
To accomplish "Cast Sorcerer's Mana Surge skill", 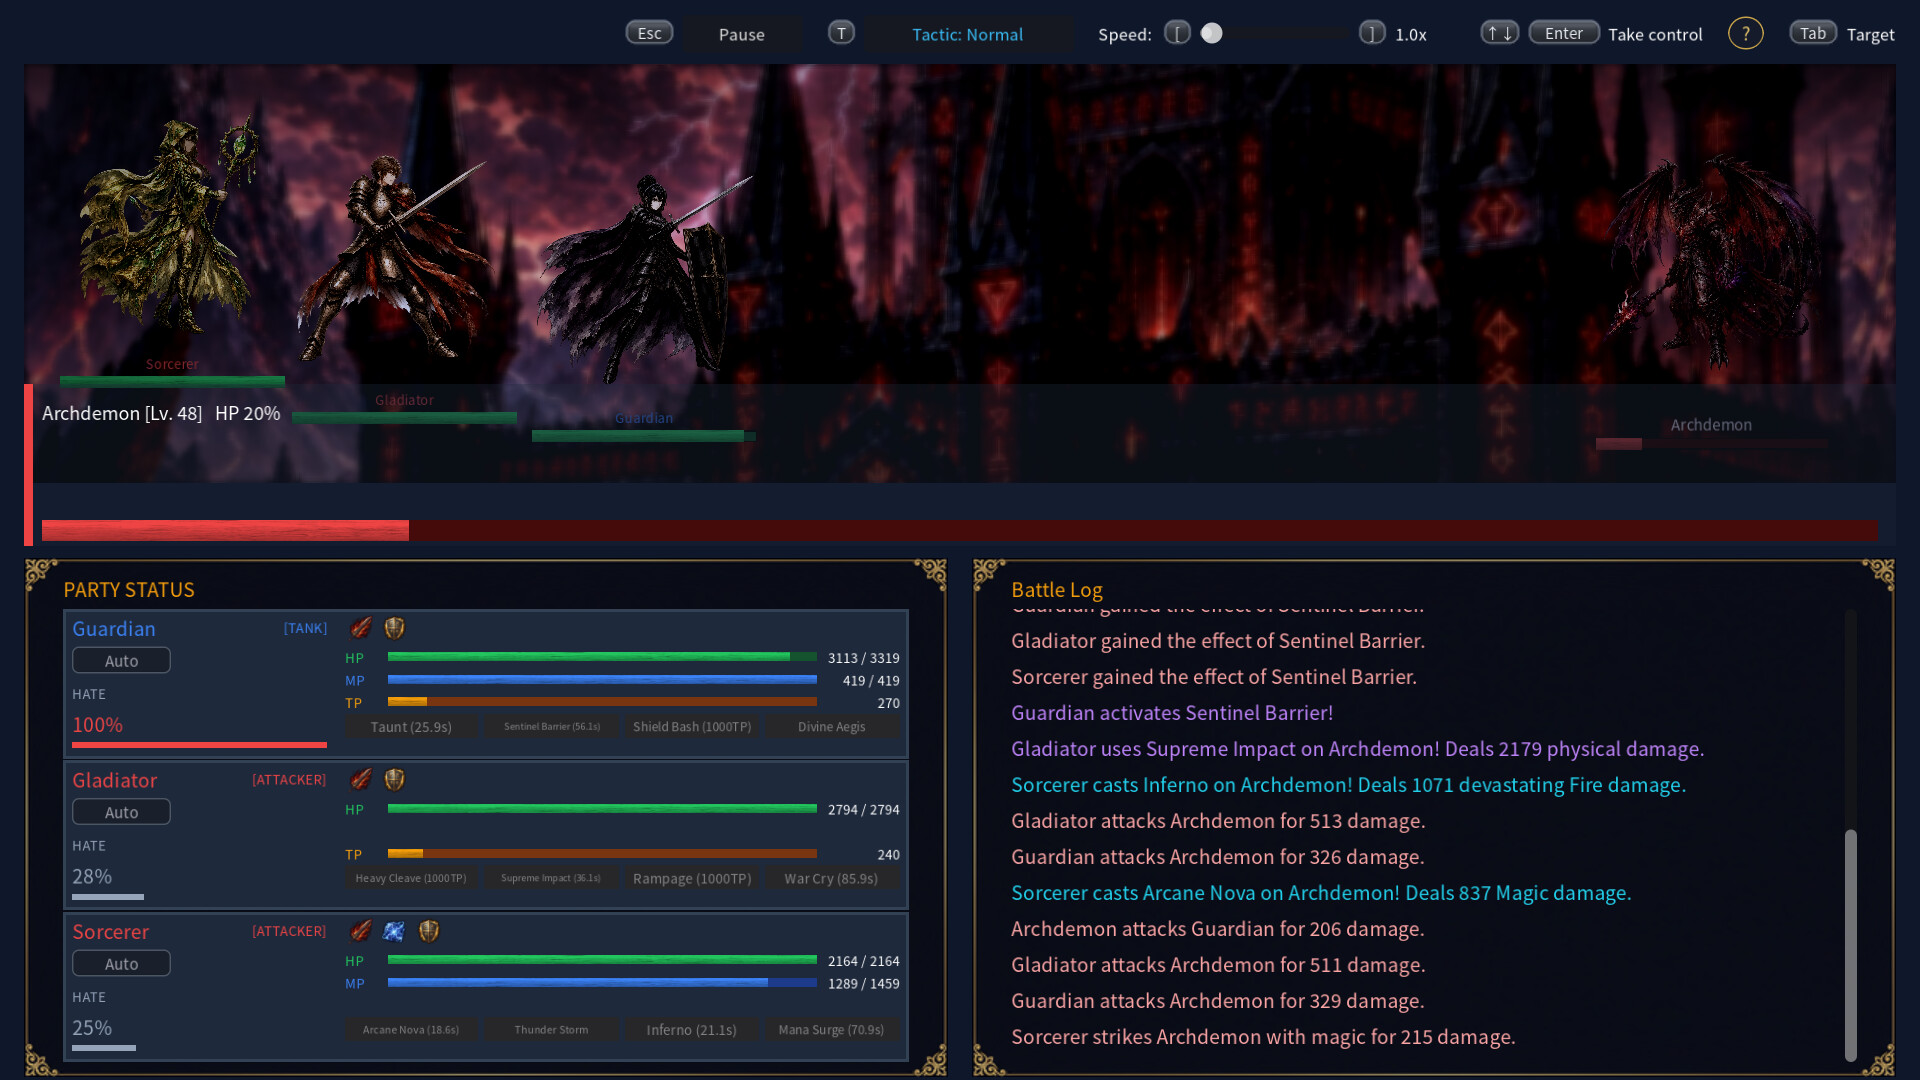I will (832, 1029).
